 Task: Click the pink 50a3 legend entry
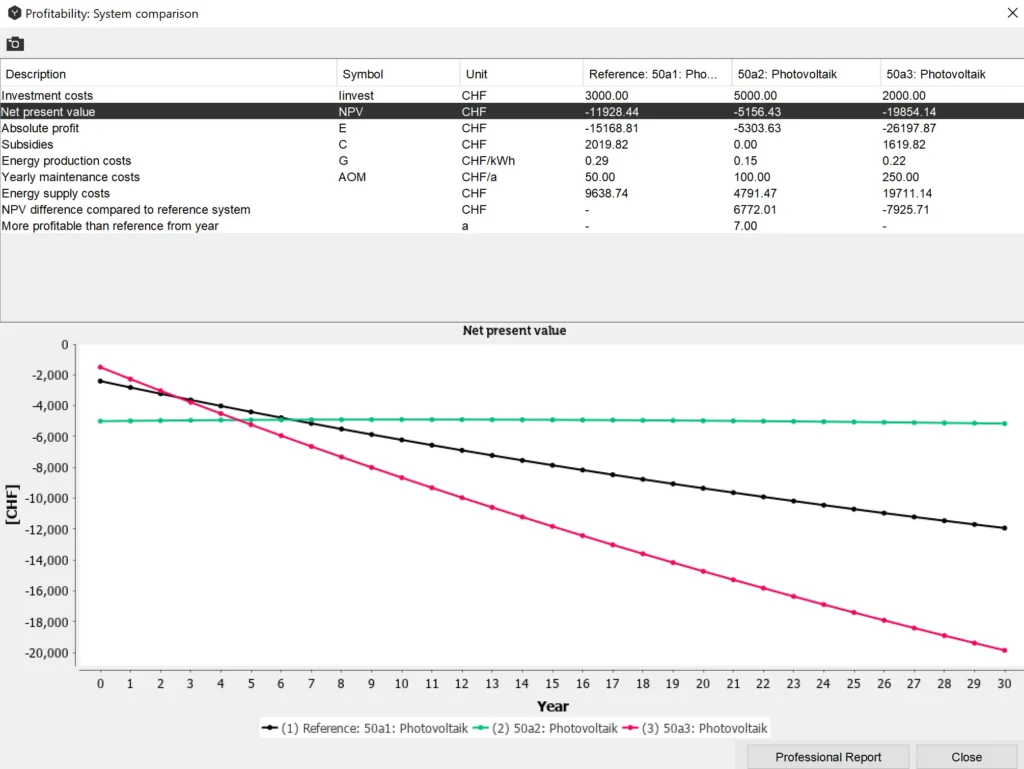click(695, 729)
